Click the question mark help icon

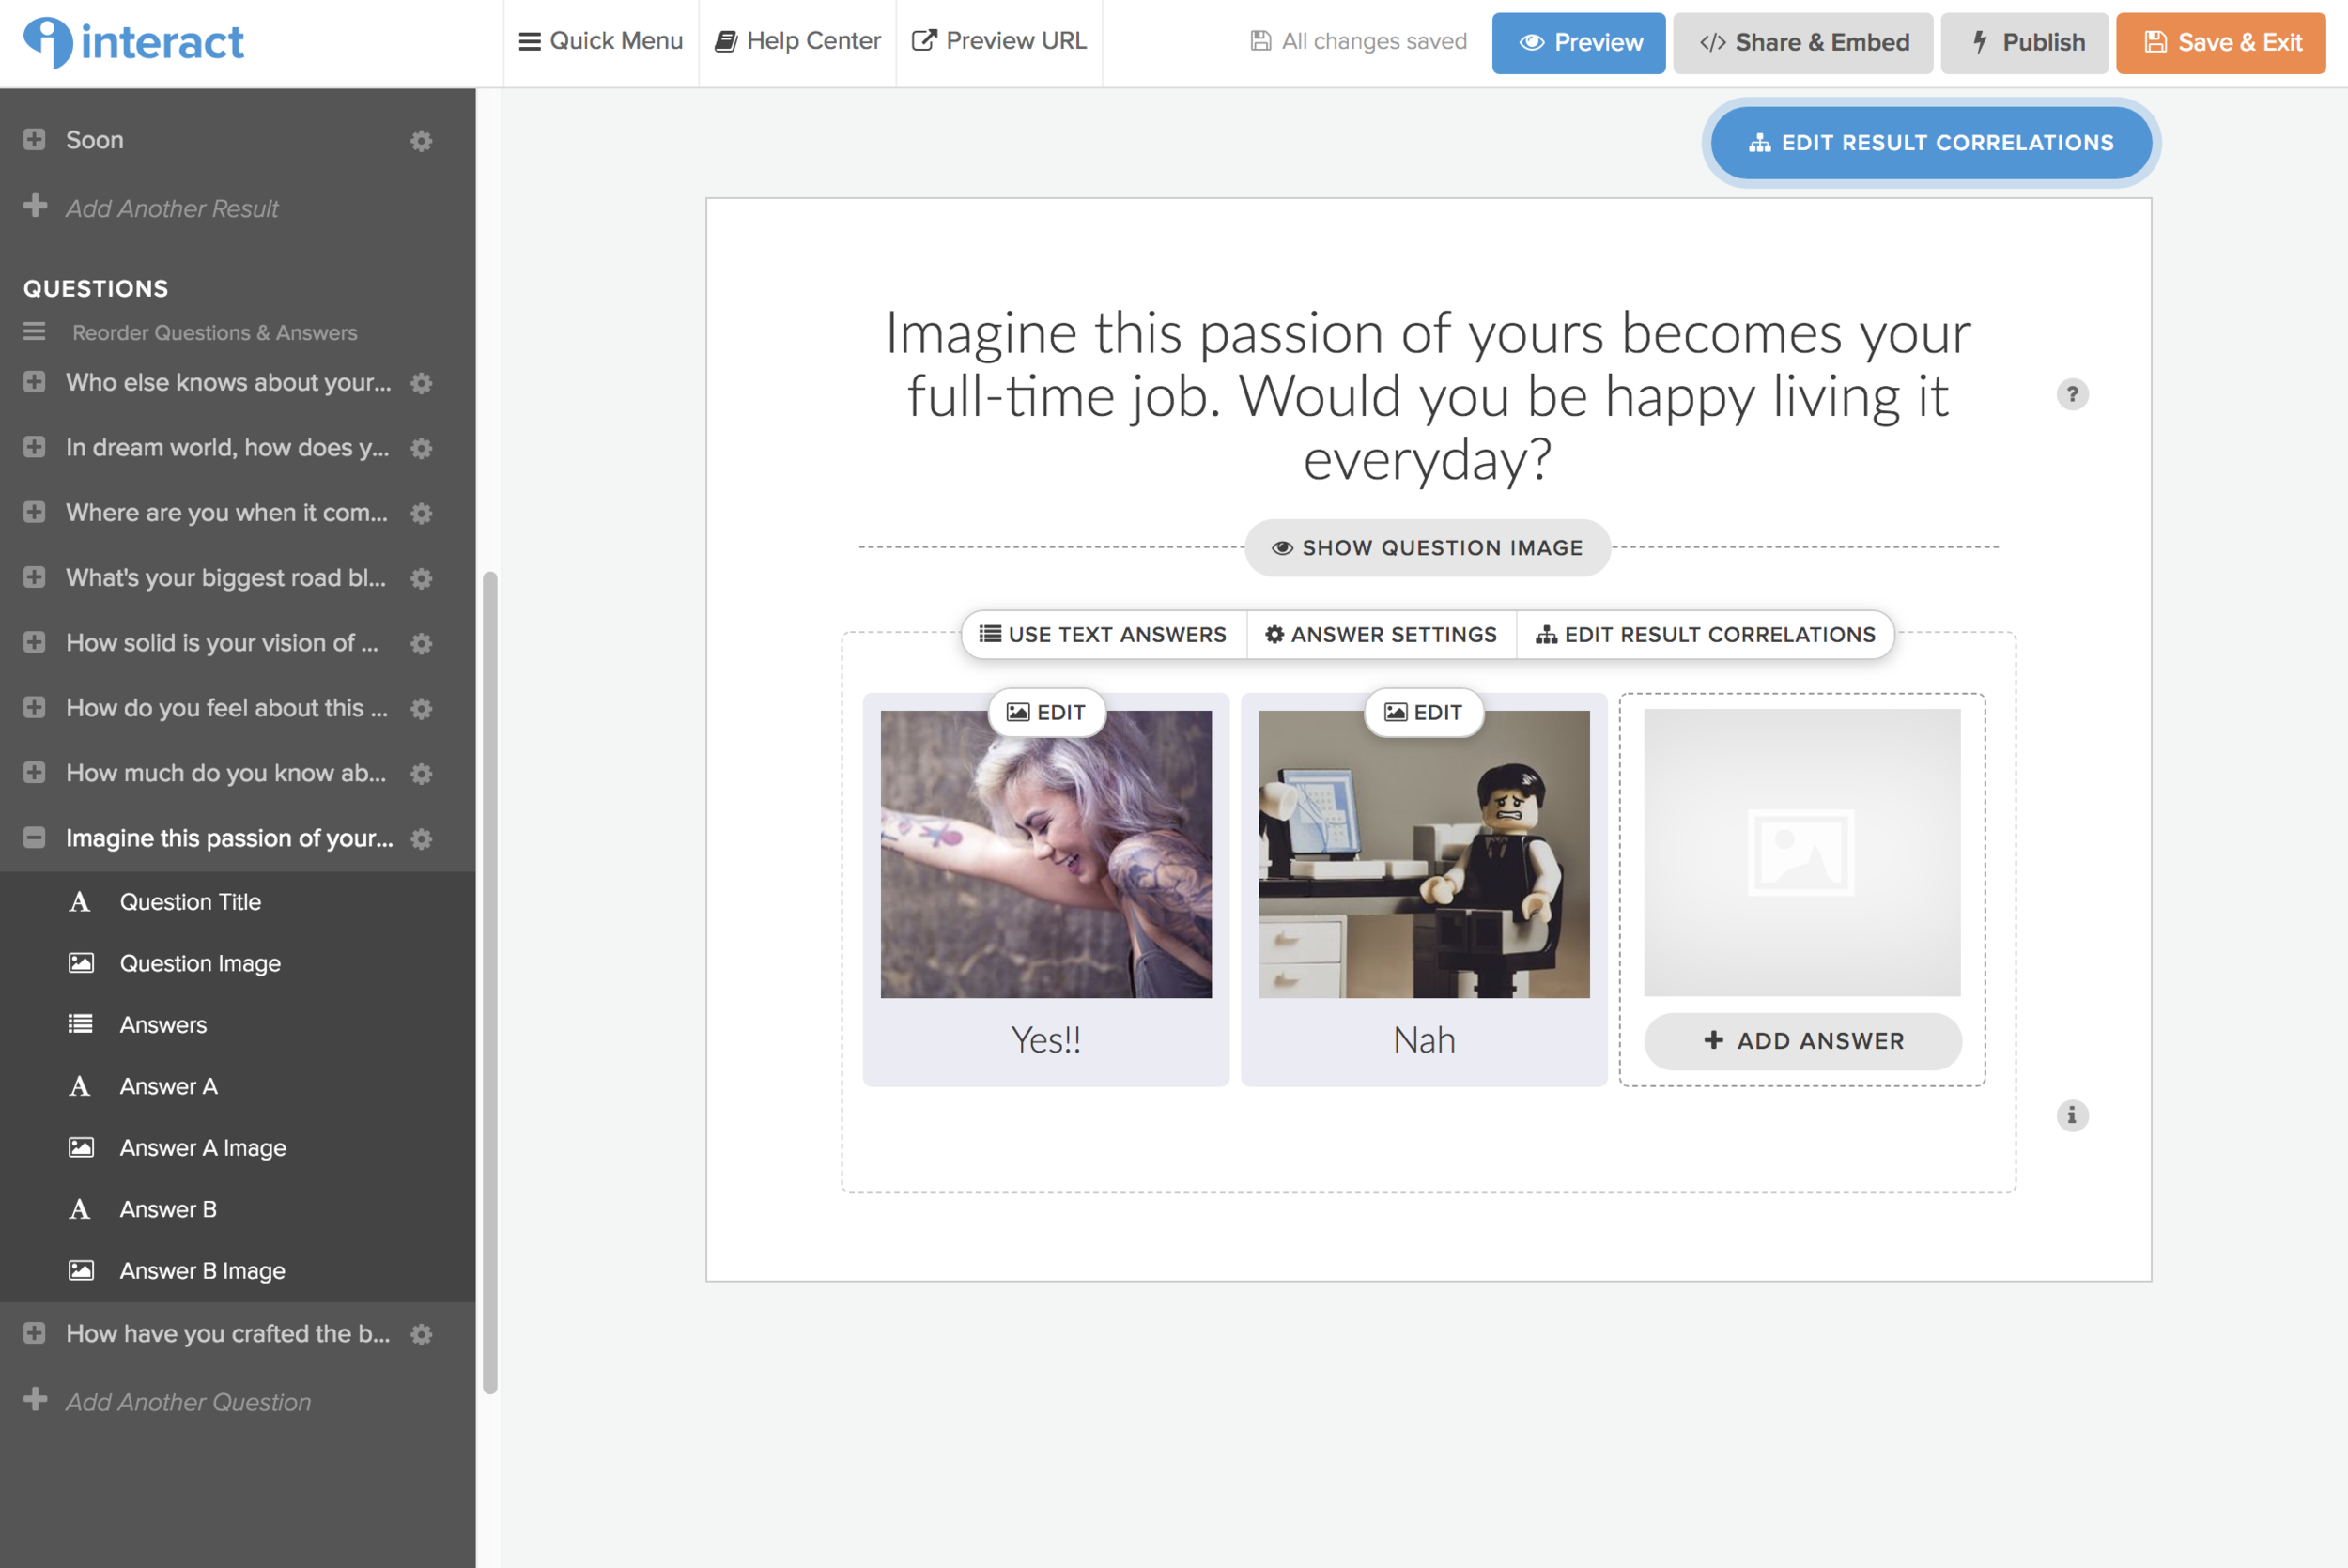click(x=2072, y=394)
